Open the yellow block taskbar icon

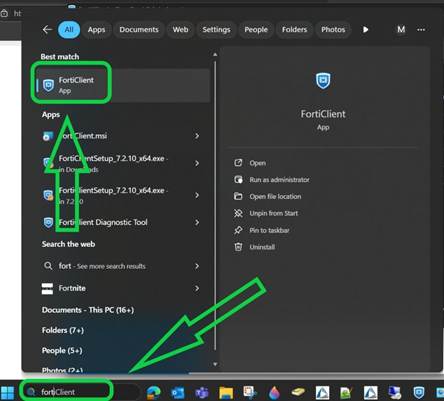(298, 392)
